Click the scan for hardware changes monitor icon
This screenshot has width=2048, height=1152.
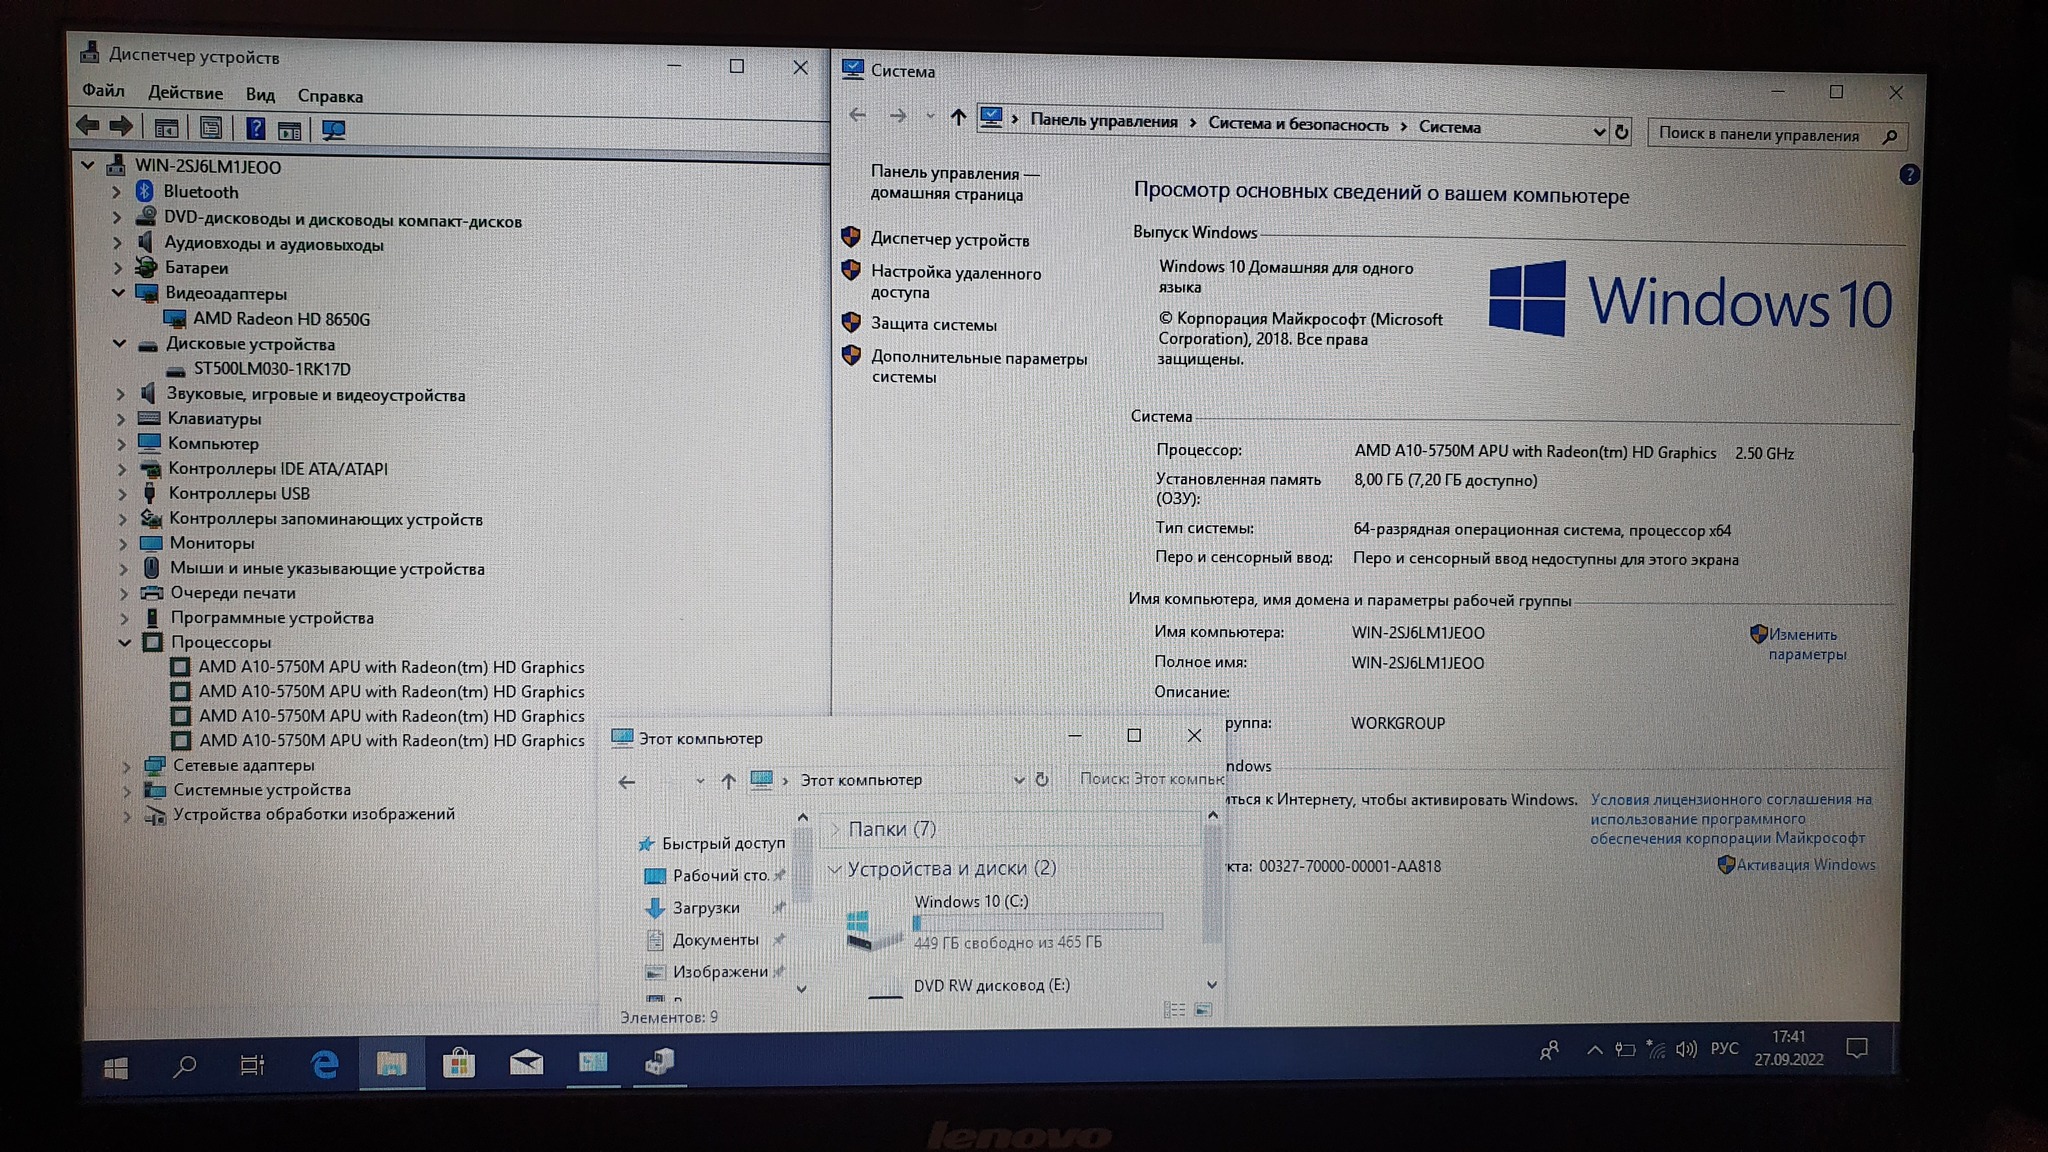333,130
